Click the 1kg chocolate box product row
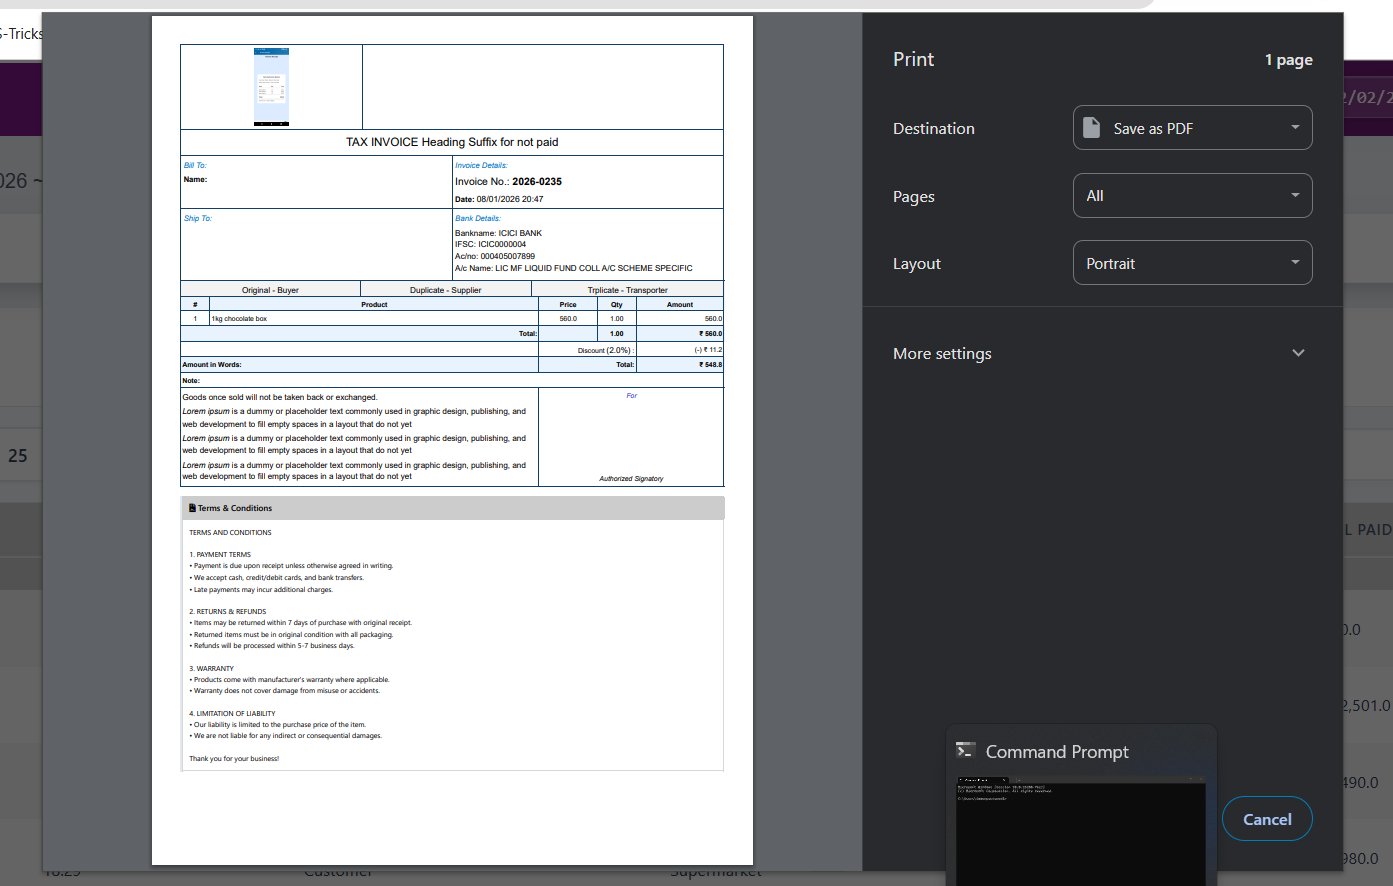This screenshot has width=1393, height=886. (x=239, y=319)
